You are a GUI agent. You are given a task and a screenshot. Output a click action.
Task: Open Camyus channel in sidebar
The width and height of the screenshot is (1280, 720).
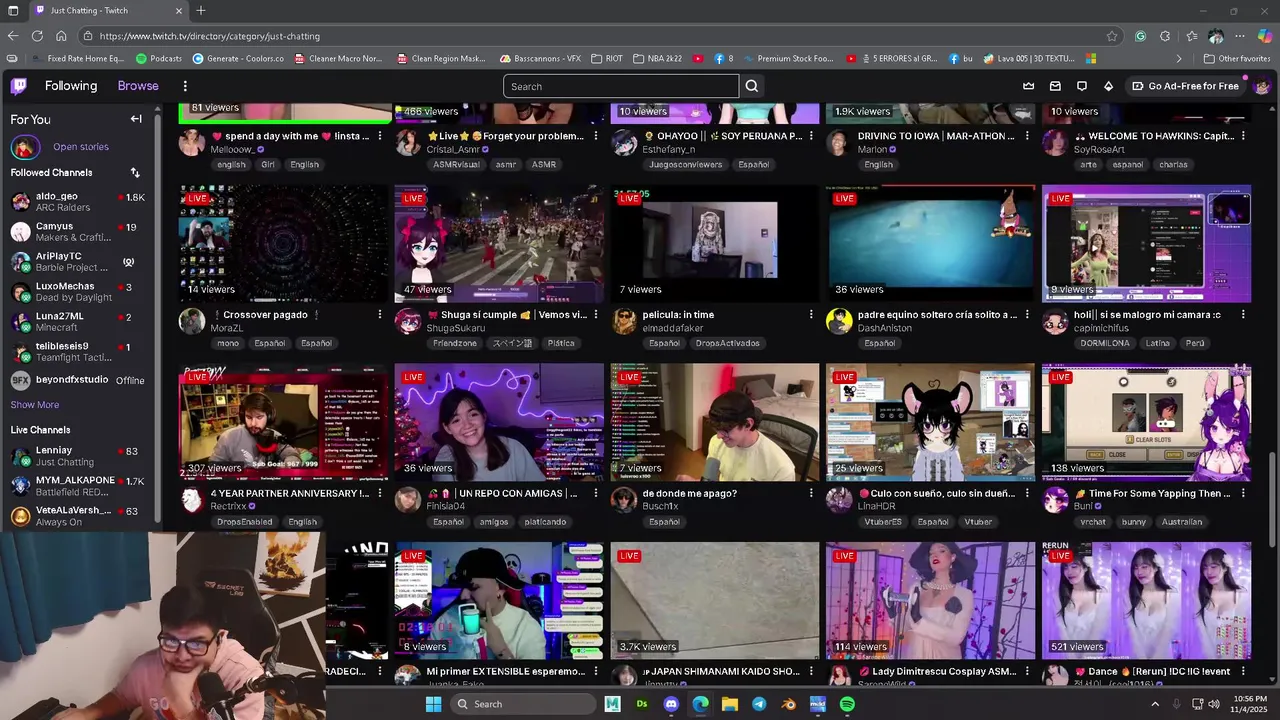pos(78,232)
